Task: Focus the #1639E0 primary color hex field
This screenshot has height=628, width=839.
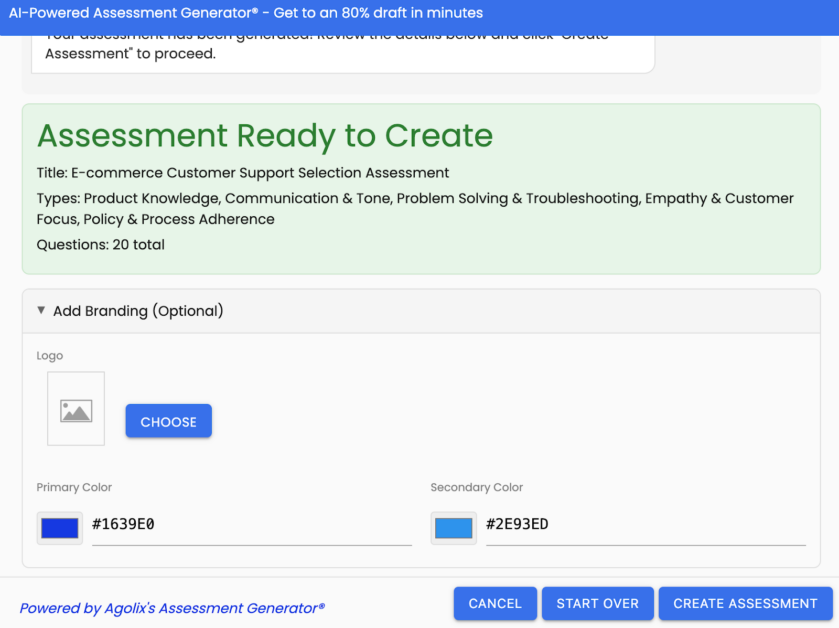Action: (x=250, y=525)
